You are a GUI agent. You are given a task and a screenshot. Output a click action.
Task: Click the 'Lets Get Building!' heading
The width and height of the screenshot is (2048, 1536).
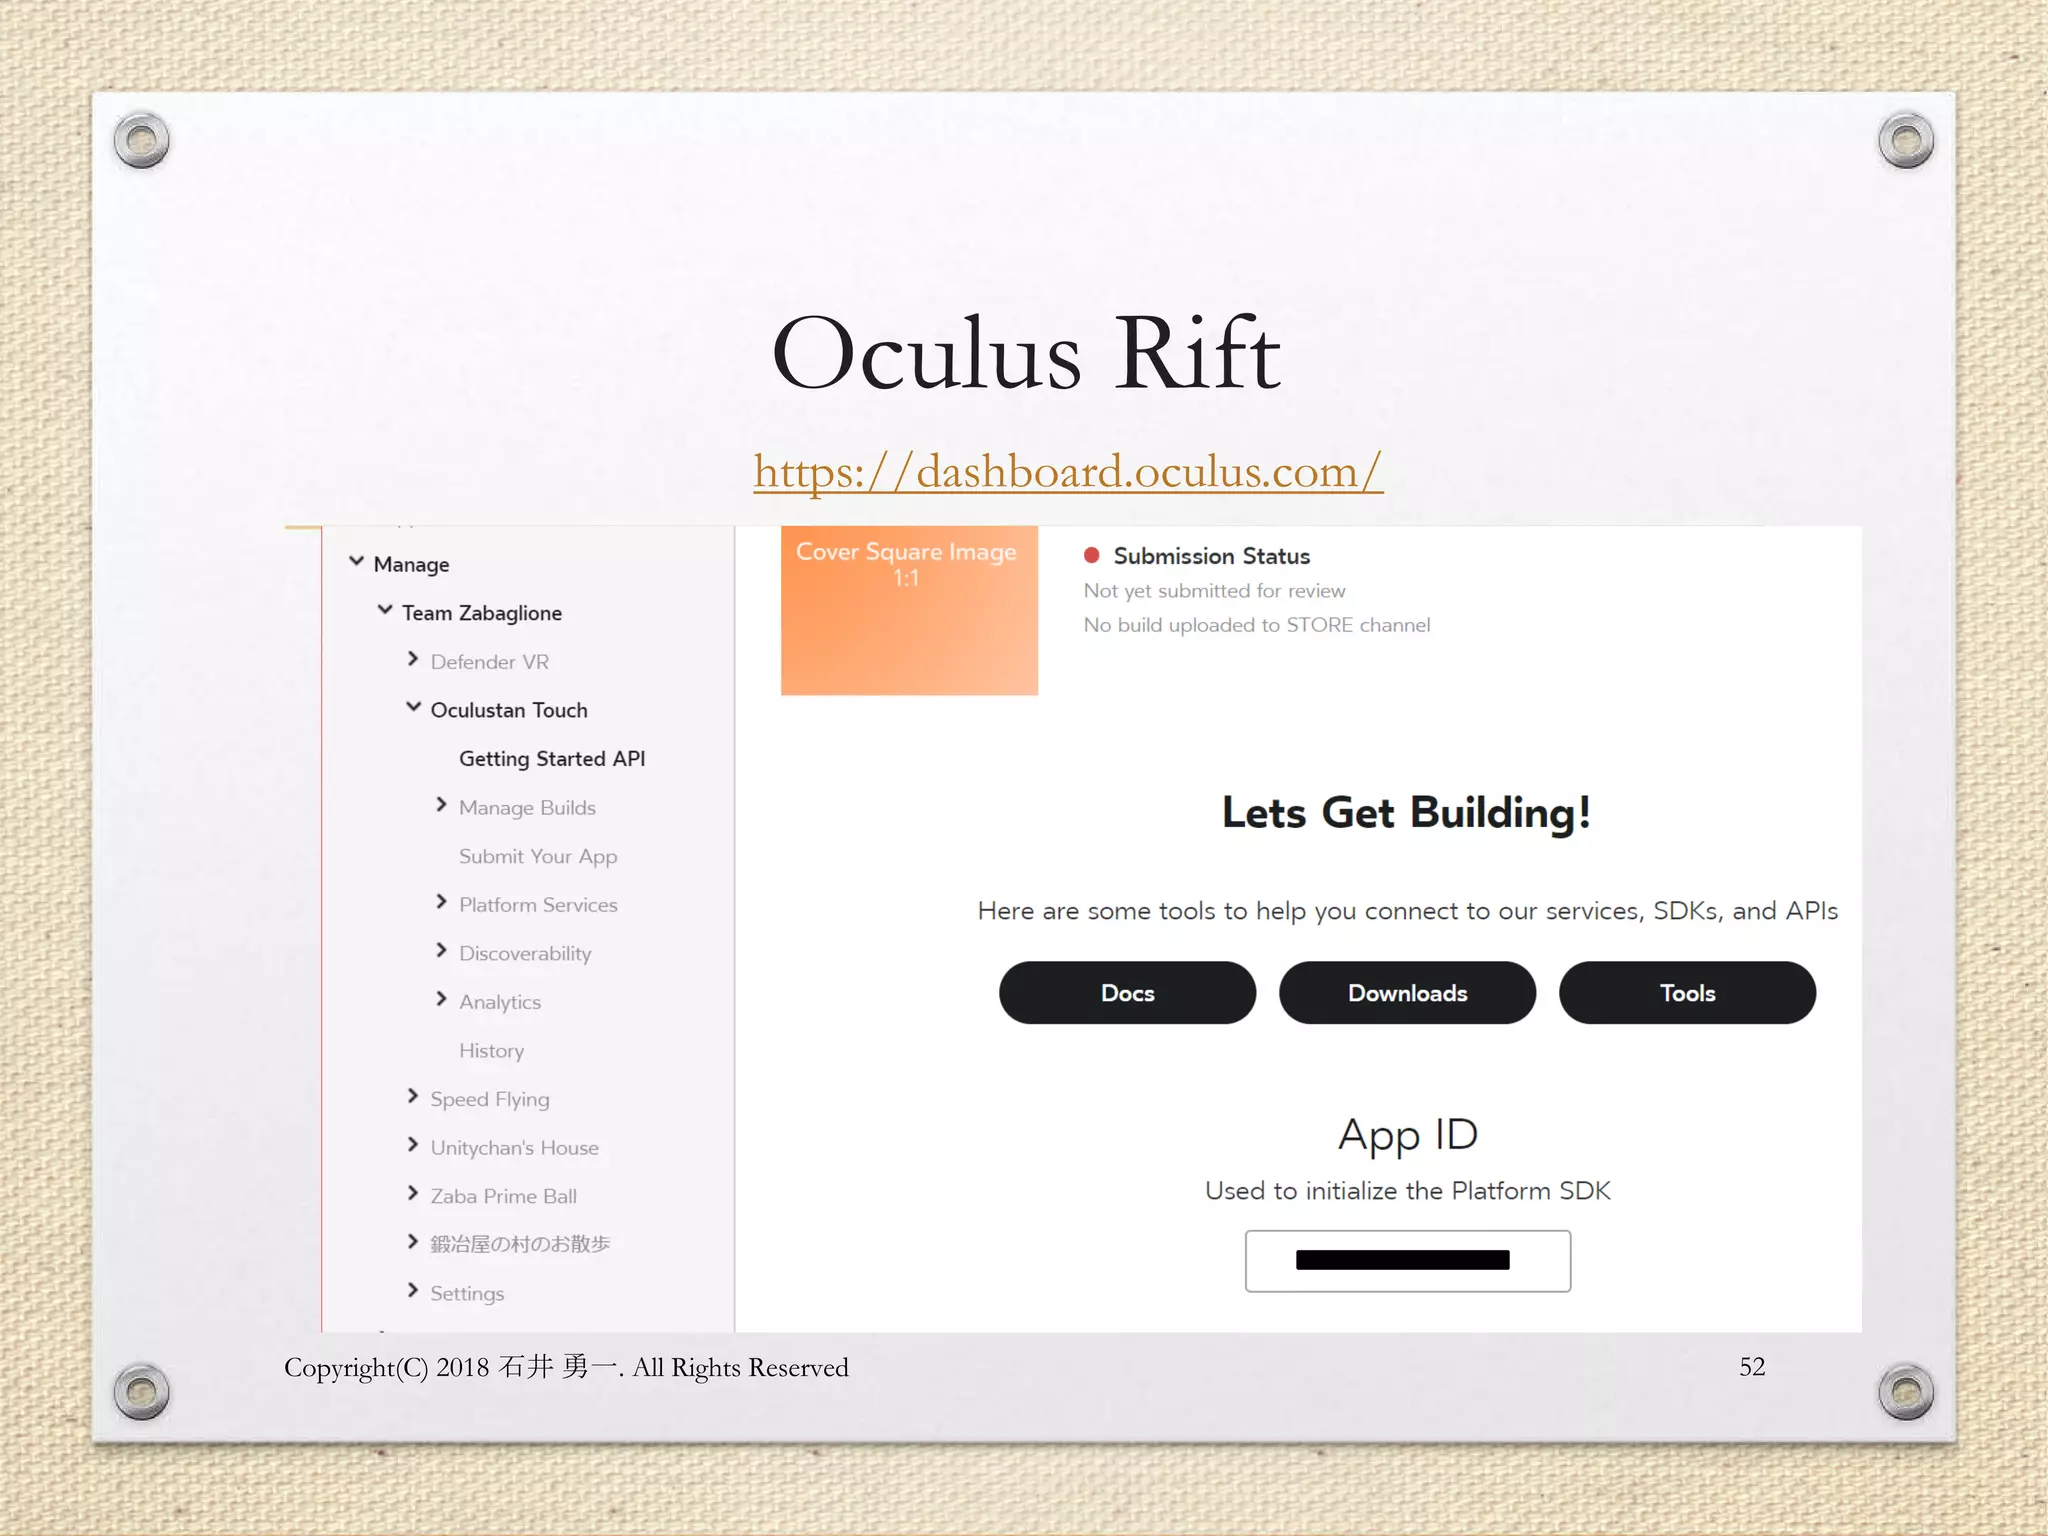pos(1406,813)
